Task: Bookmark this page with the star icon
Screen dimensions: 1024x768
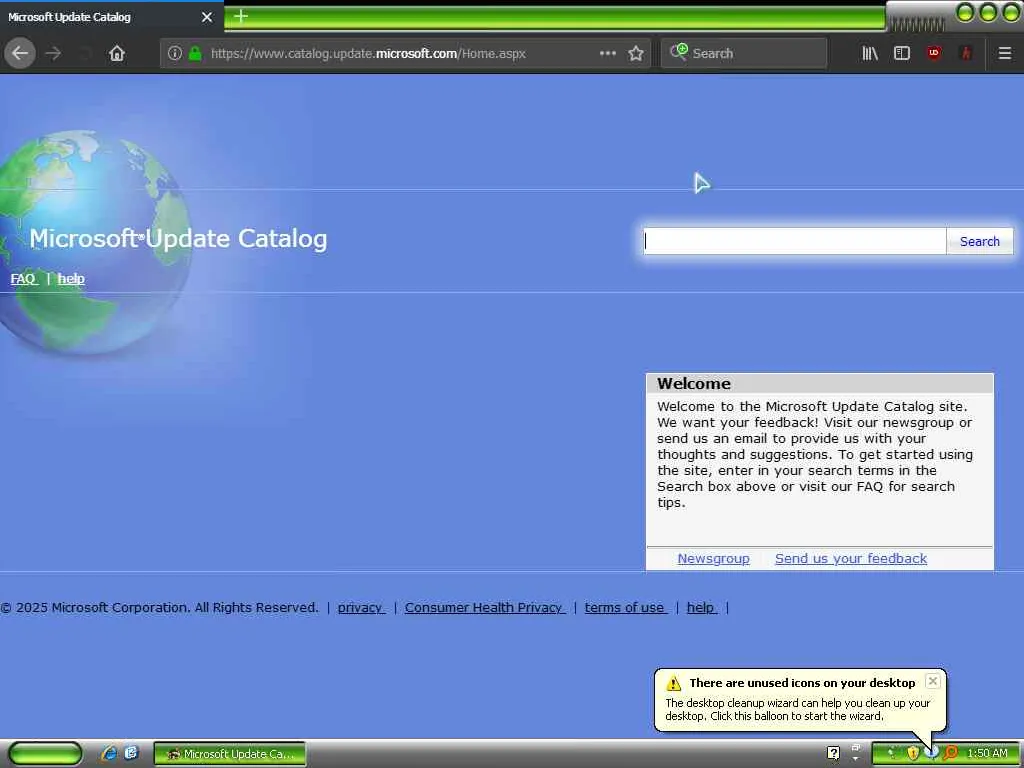Action: (635, 54)
